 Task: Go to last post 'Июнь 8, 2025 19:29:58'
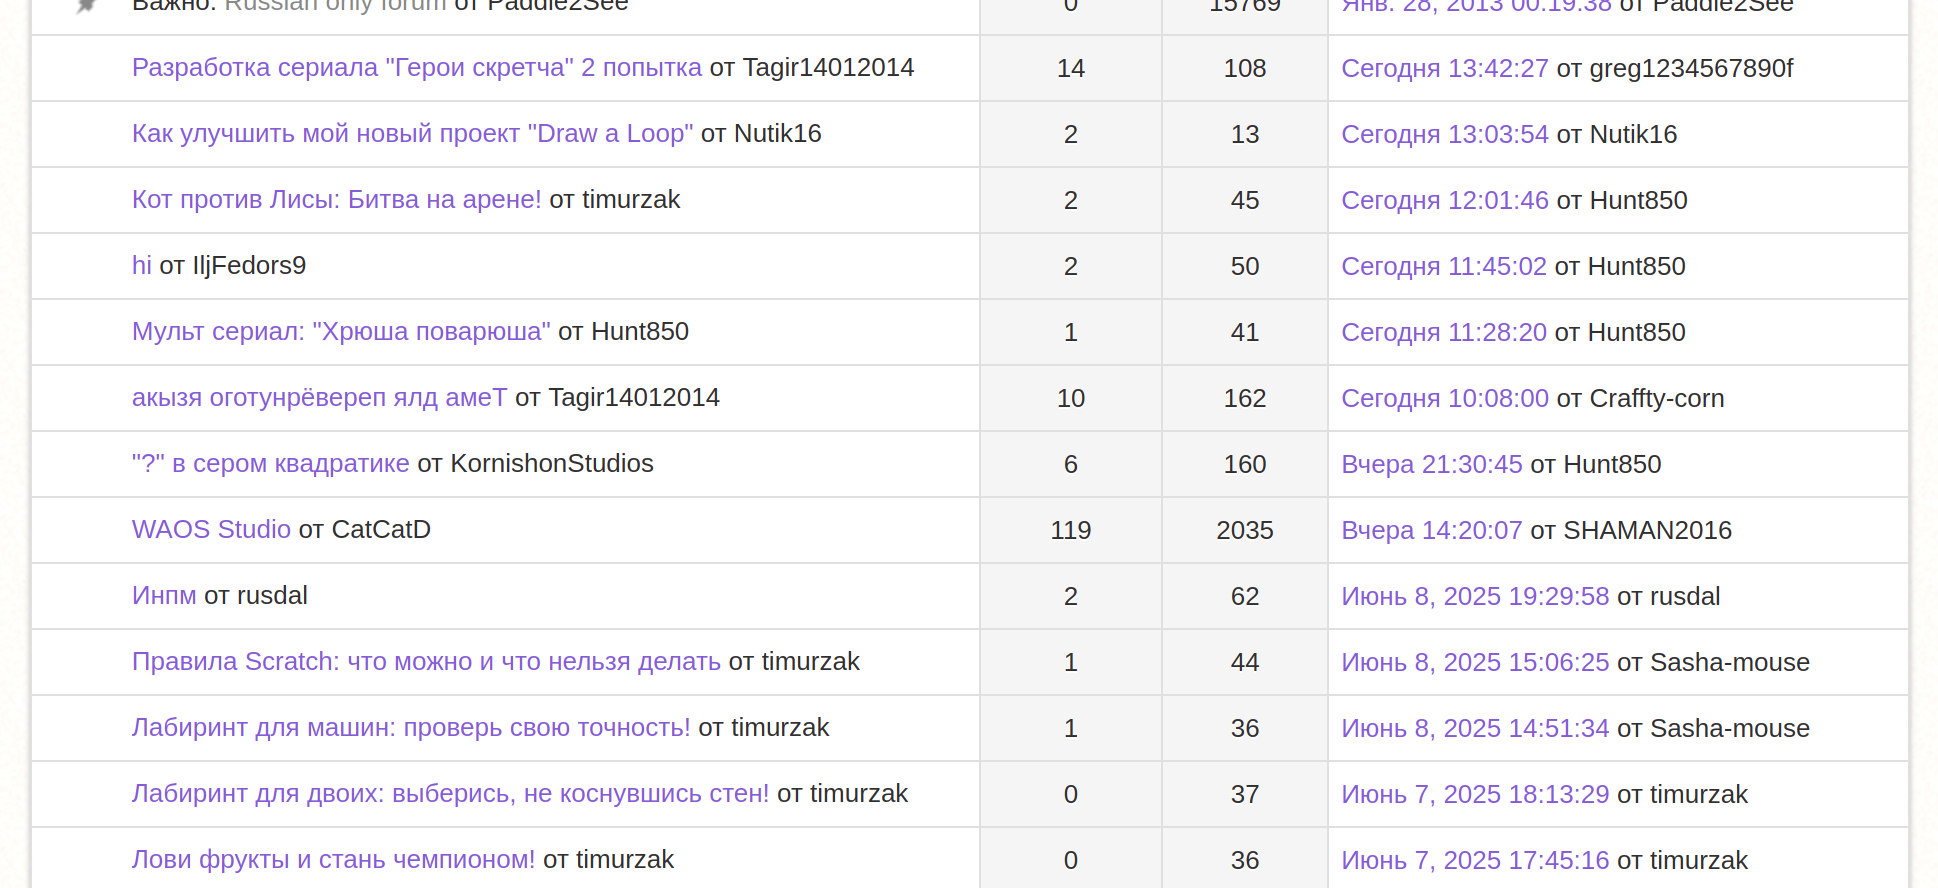(x=1474, y=596)
